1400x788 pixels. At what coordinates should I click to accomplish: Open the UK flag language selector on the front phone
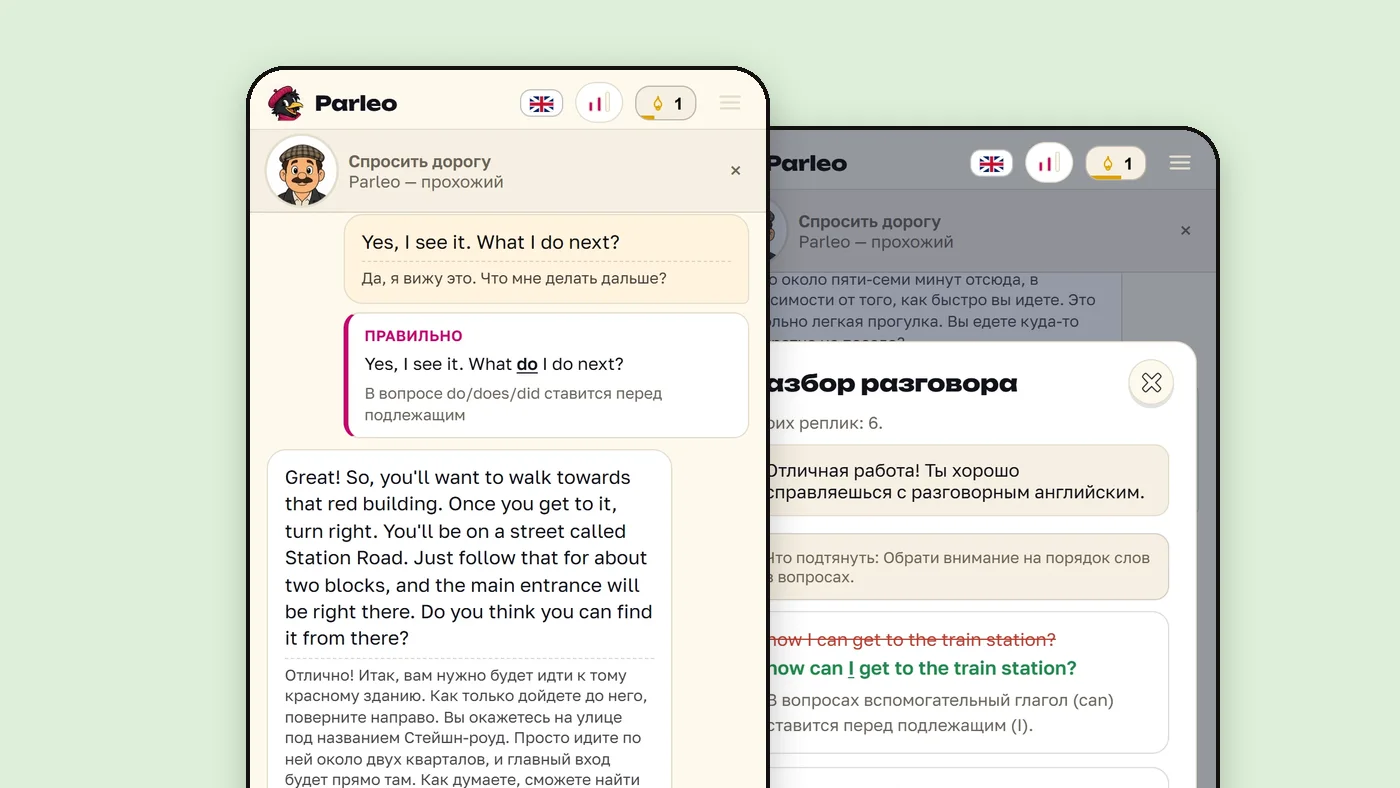(x=542, y=103)
